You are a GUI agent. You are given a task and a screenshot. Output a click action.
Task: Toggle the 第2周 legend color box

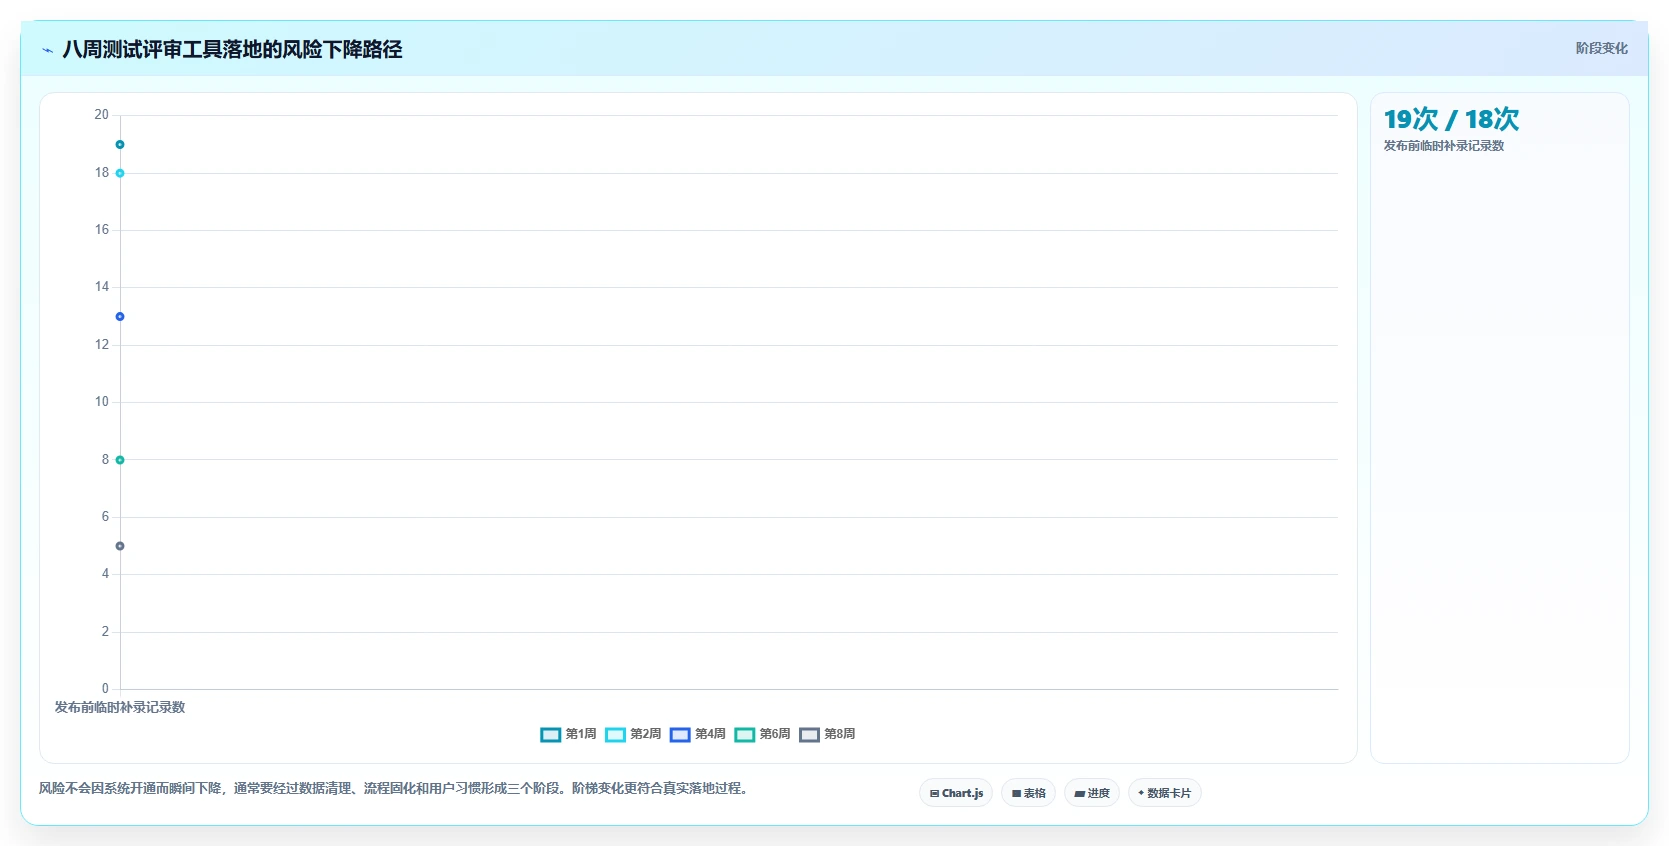(x=616, y=735)
